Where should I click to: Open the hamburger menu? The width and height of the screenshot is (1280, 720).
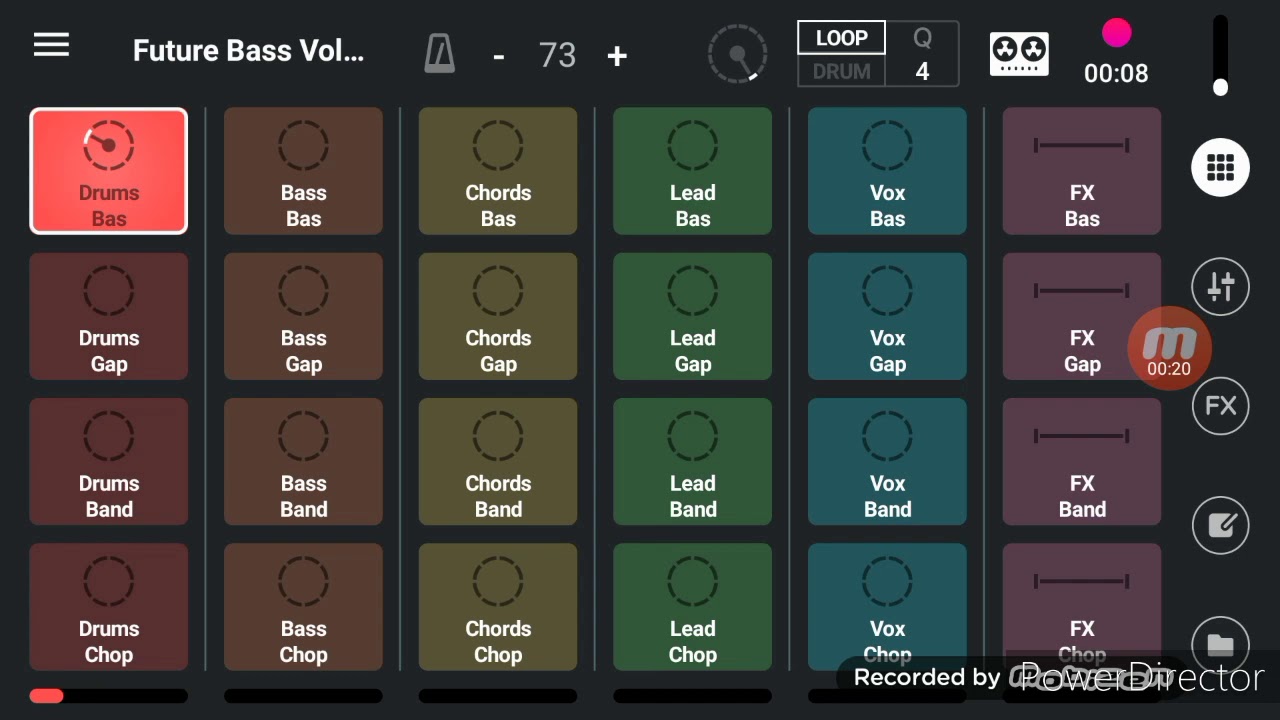point(51,45)
